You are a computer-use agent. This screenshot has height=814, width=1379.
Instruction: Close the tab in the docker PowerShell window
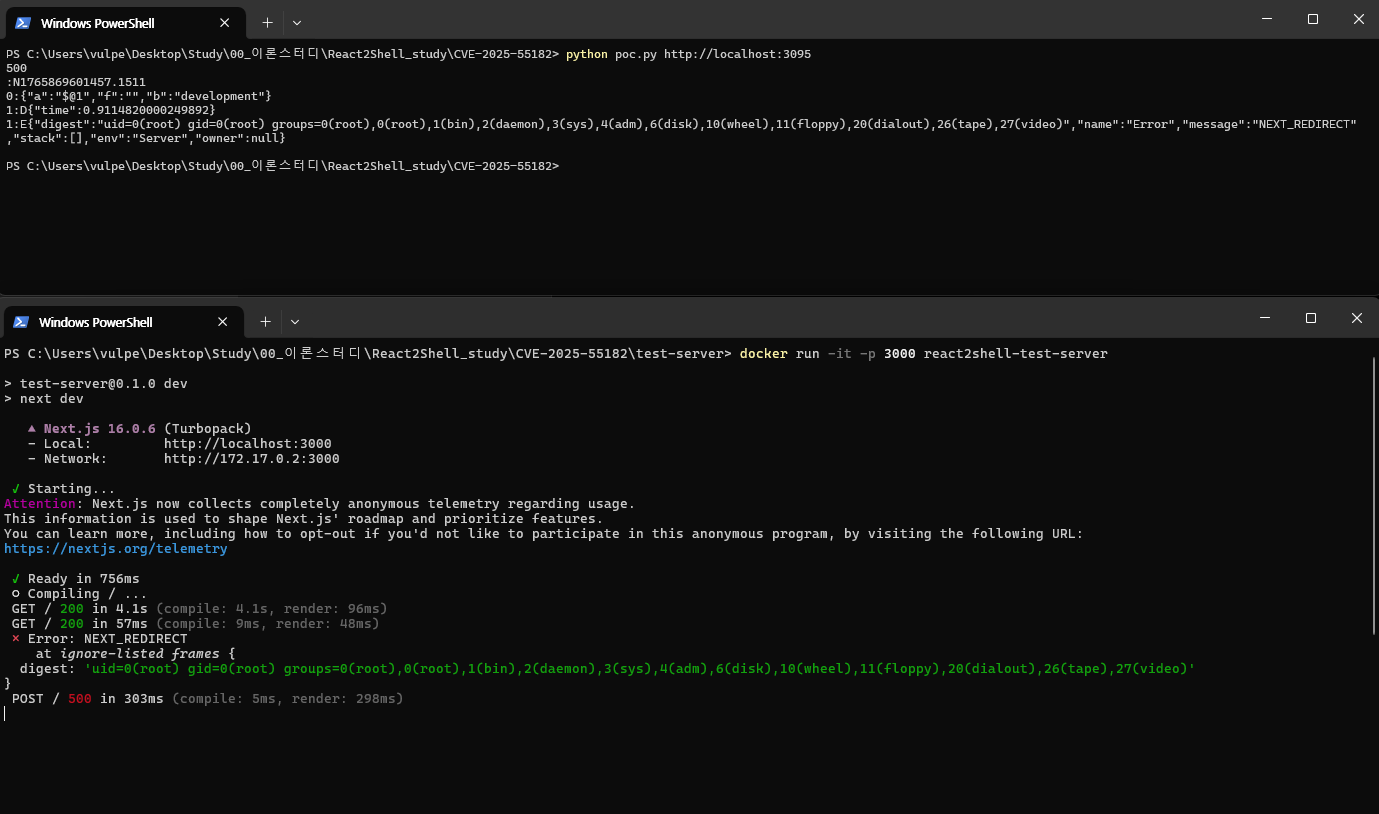click(x=223, y=322)
